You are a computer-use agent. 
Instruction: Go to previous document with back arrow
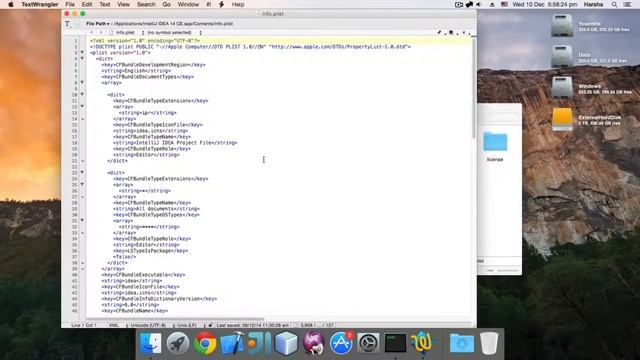(91, 32)
